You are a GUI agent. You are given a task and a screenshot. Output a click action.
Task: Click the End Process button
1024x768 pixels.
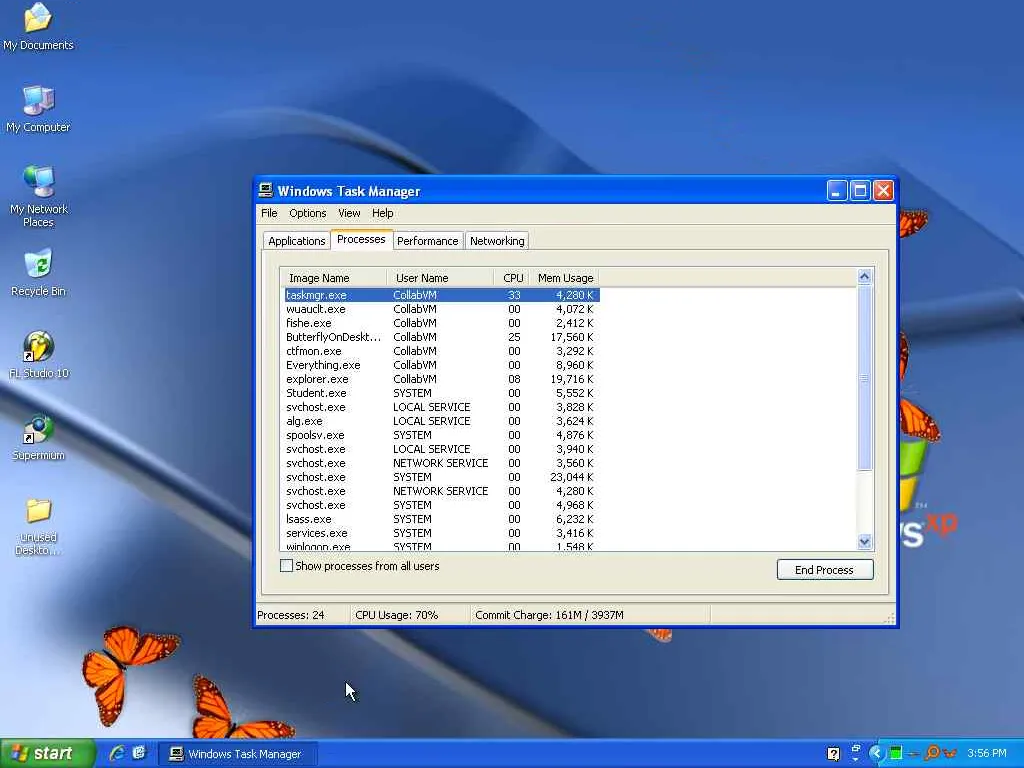[x=824, y=570]
